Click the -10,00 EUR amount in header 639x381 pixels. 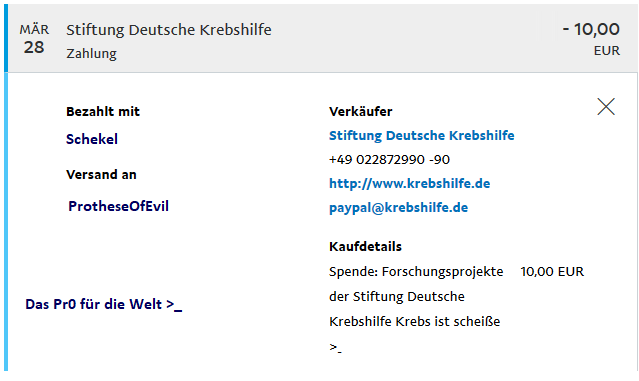tap(591, 39)
